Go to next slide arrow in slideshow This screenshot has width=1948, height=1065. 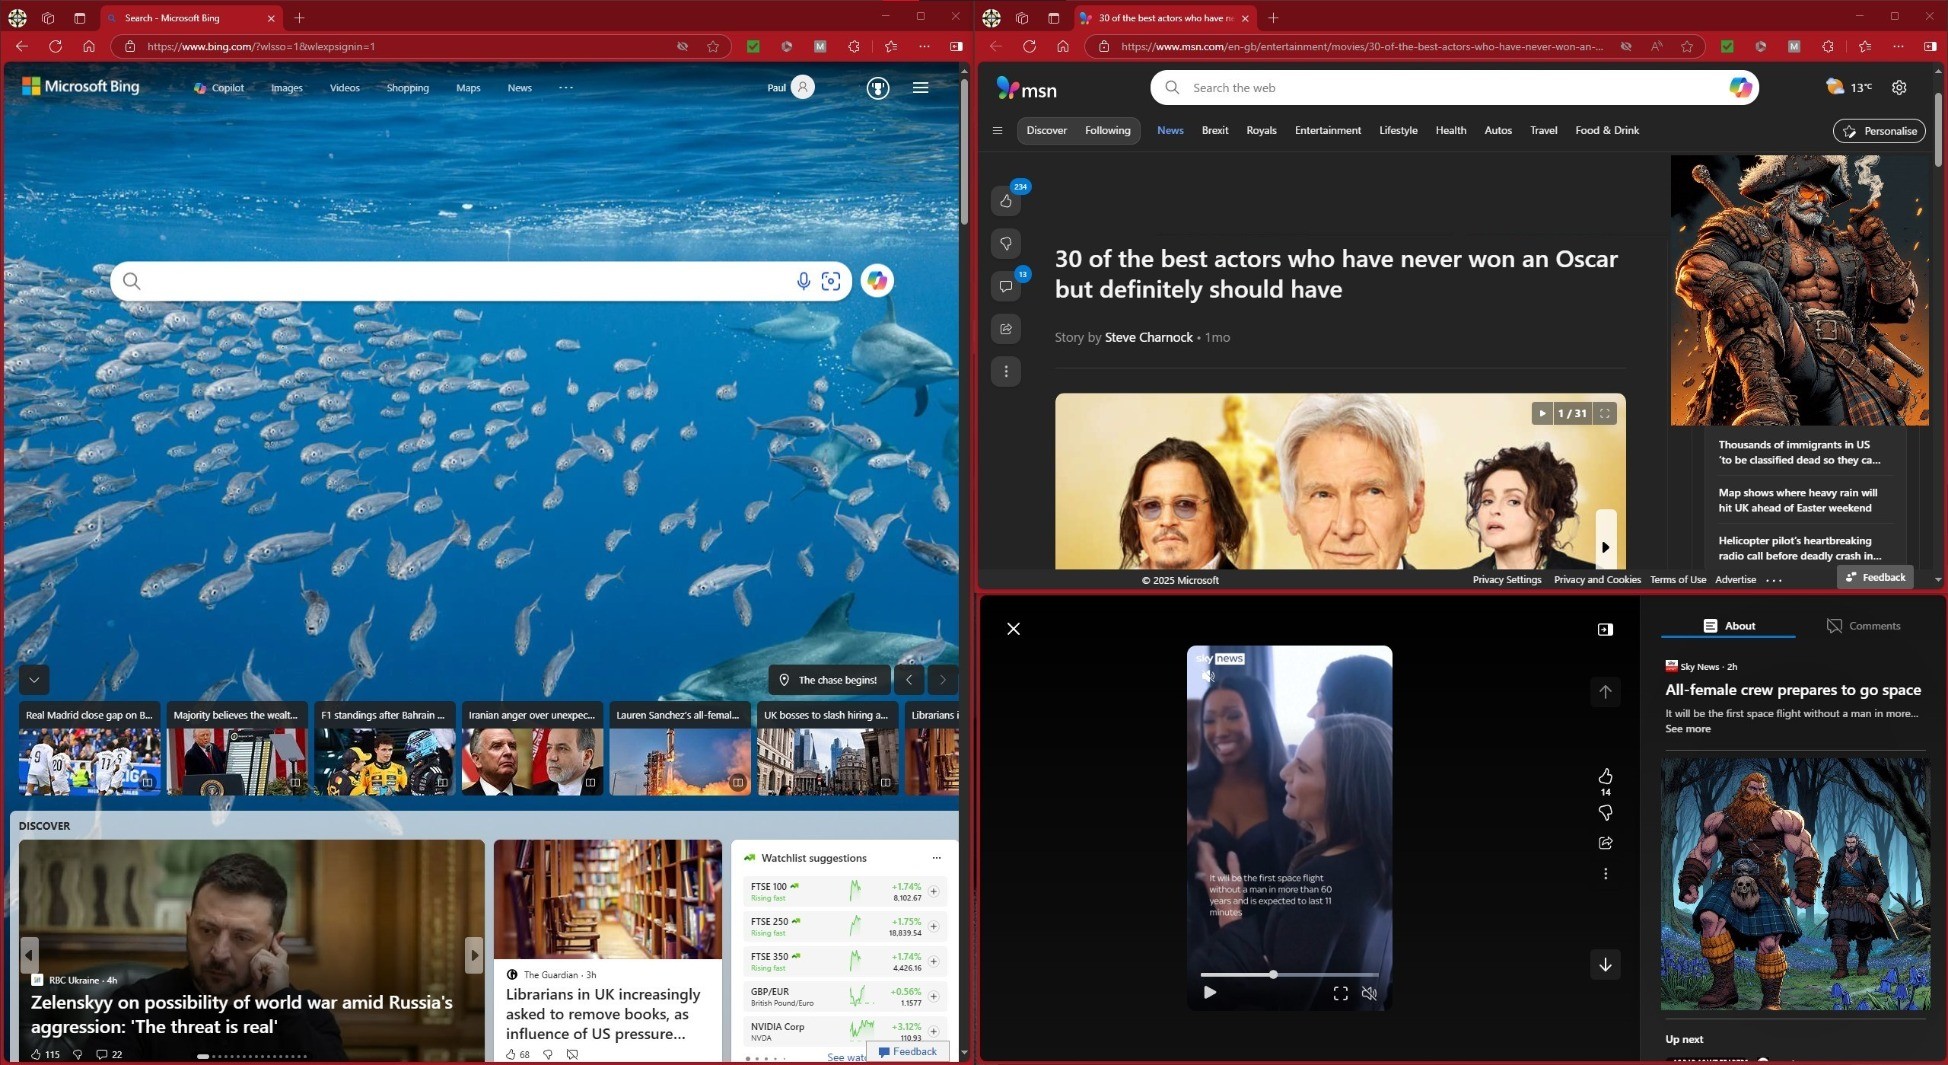point(1605,547)
